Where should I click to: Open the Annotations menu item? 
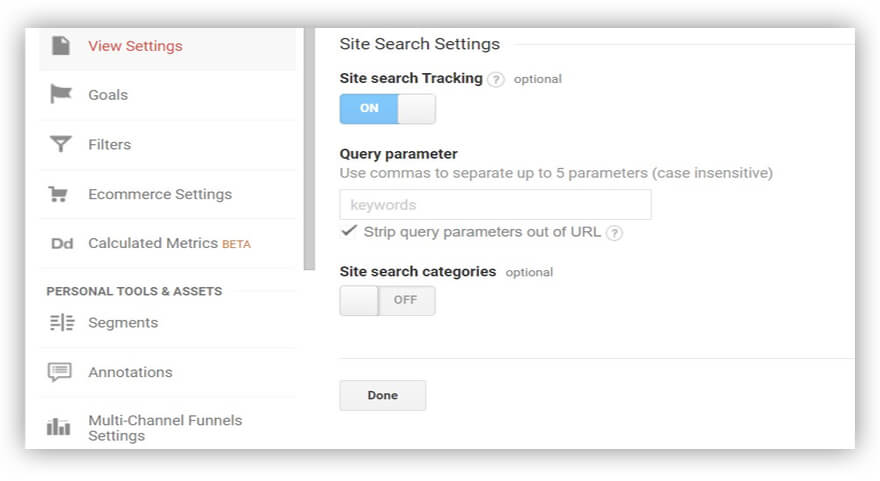point(130,372)
